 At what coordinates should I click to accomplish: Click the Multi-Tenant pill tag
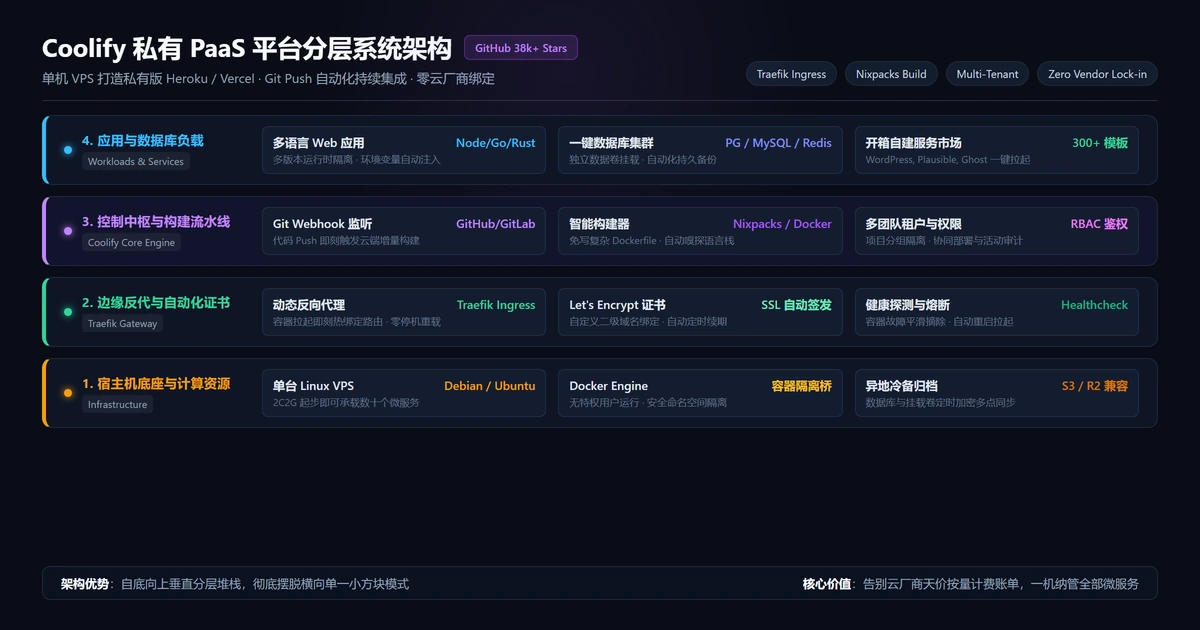[987, 74]
